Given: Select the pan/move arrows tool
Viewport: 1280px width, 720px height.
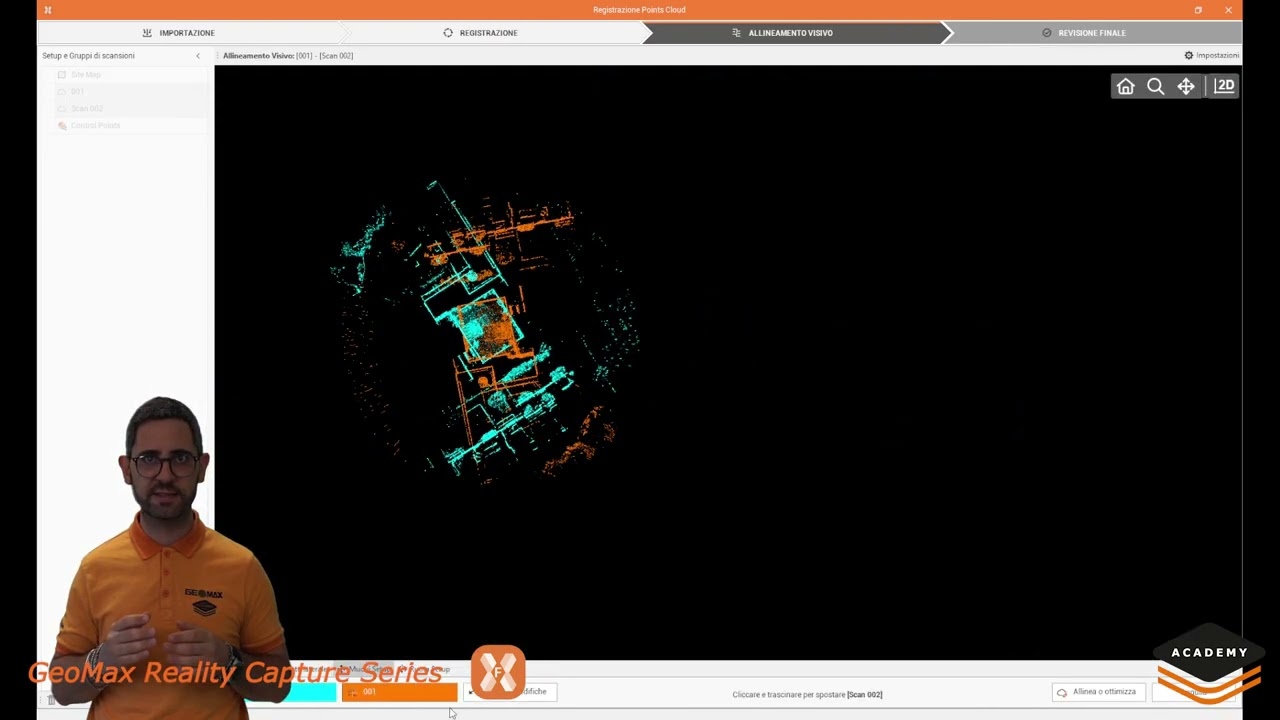Looking at the screenshot, I should (x=1186, y=87).
